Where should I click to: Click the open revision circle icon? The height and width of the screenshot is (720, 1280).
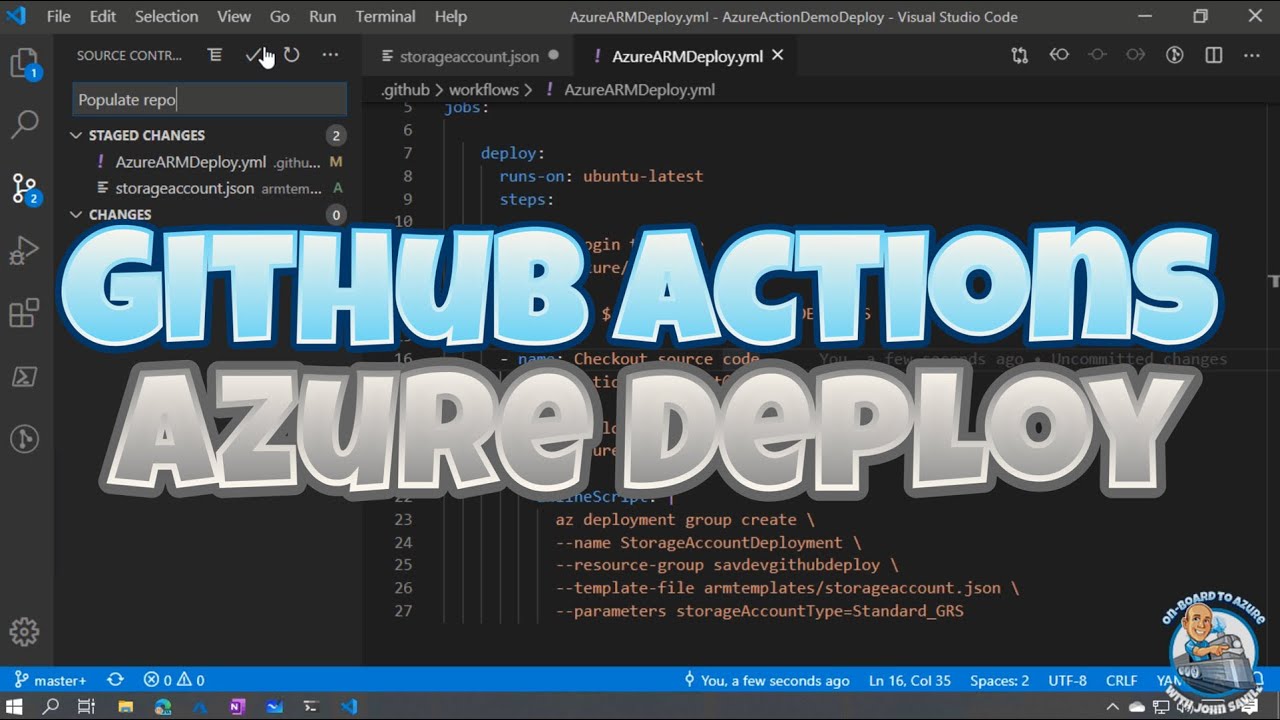coord(1097,55)
